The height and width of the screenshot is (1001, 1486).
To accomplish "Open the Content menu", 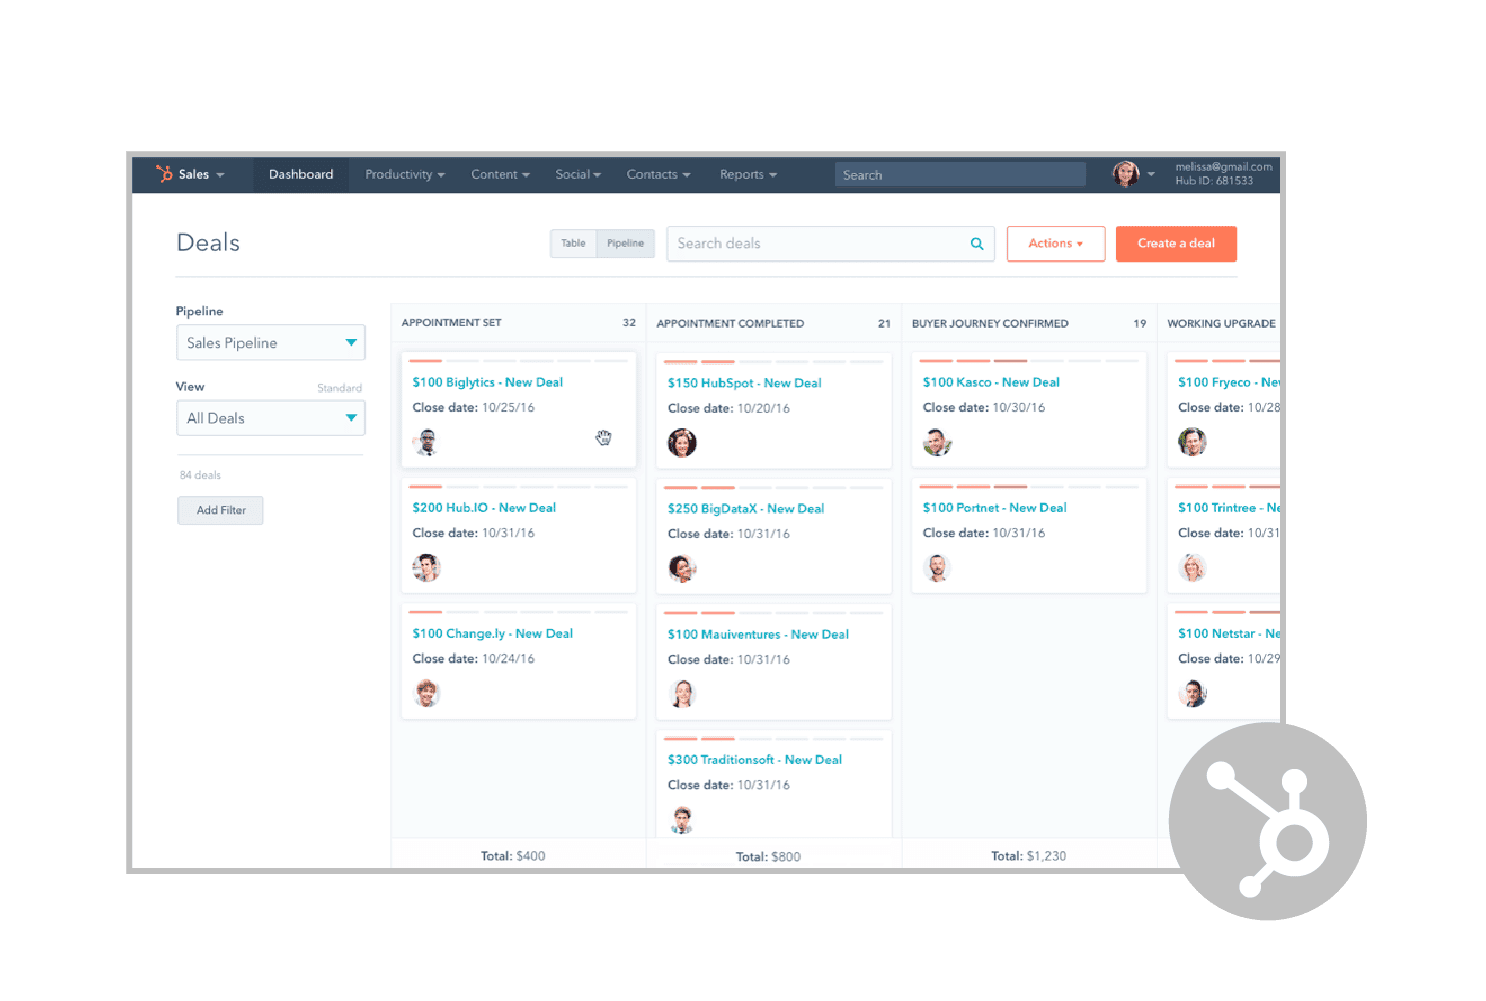I will pos(501,174).
